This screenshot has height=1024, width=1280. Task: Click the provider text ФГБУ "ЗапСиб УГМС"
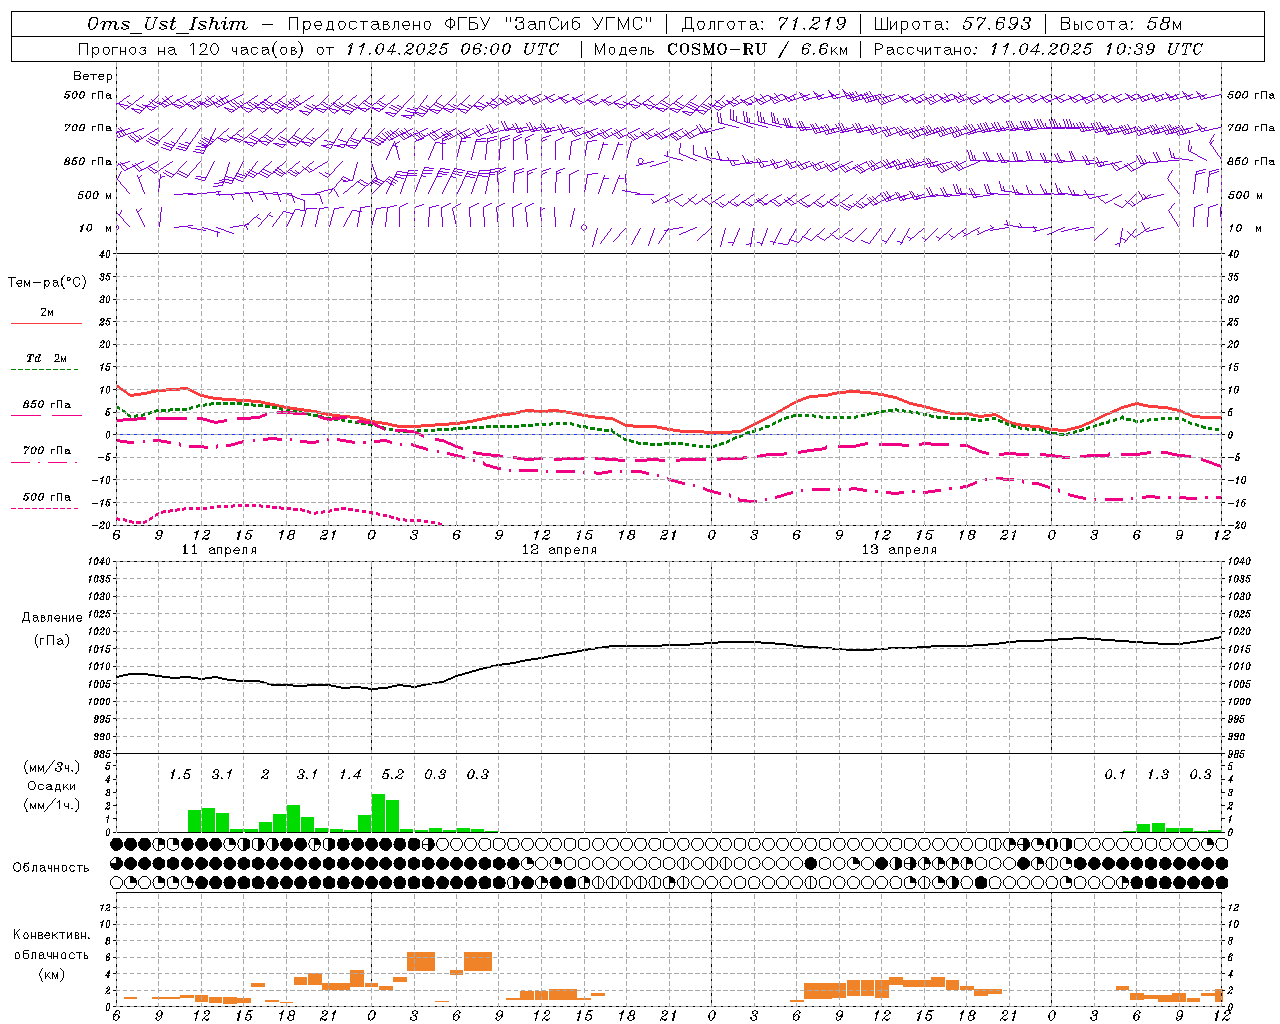pyautogui.click(x=548, y=24)
